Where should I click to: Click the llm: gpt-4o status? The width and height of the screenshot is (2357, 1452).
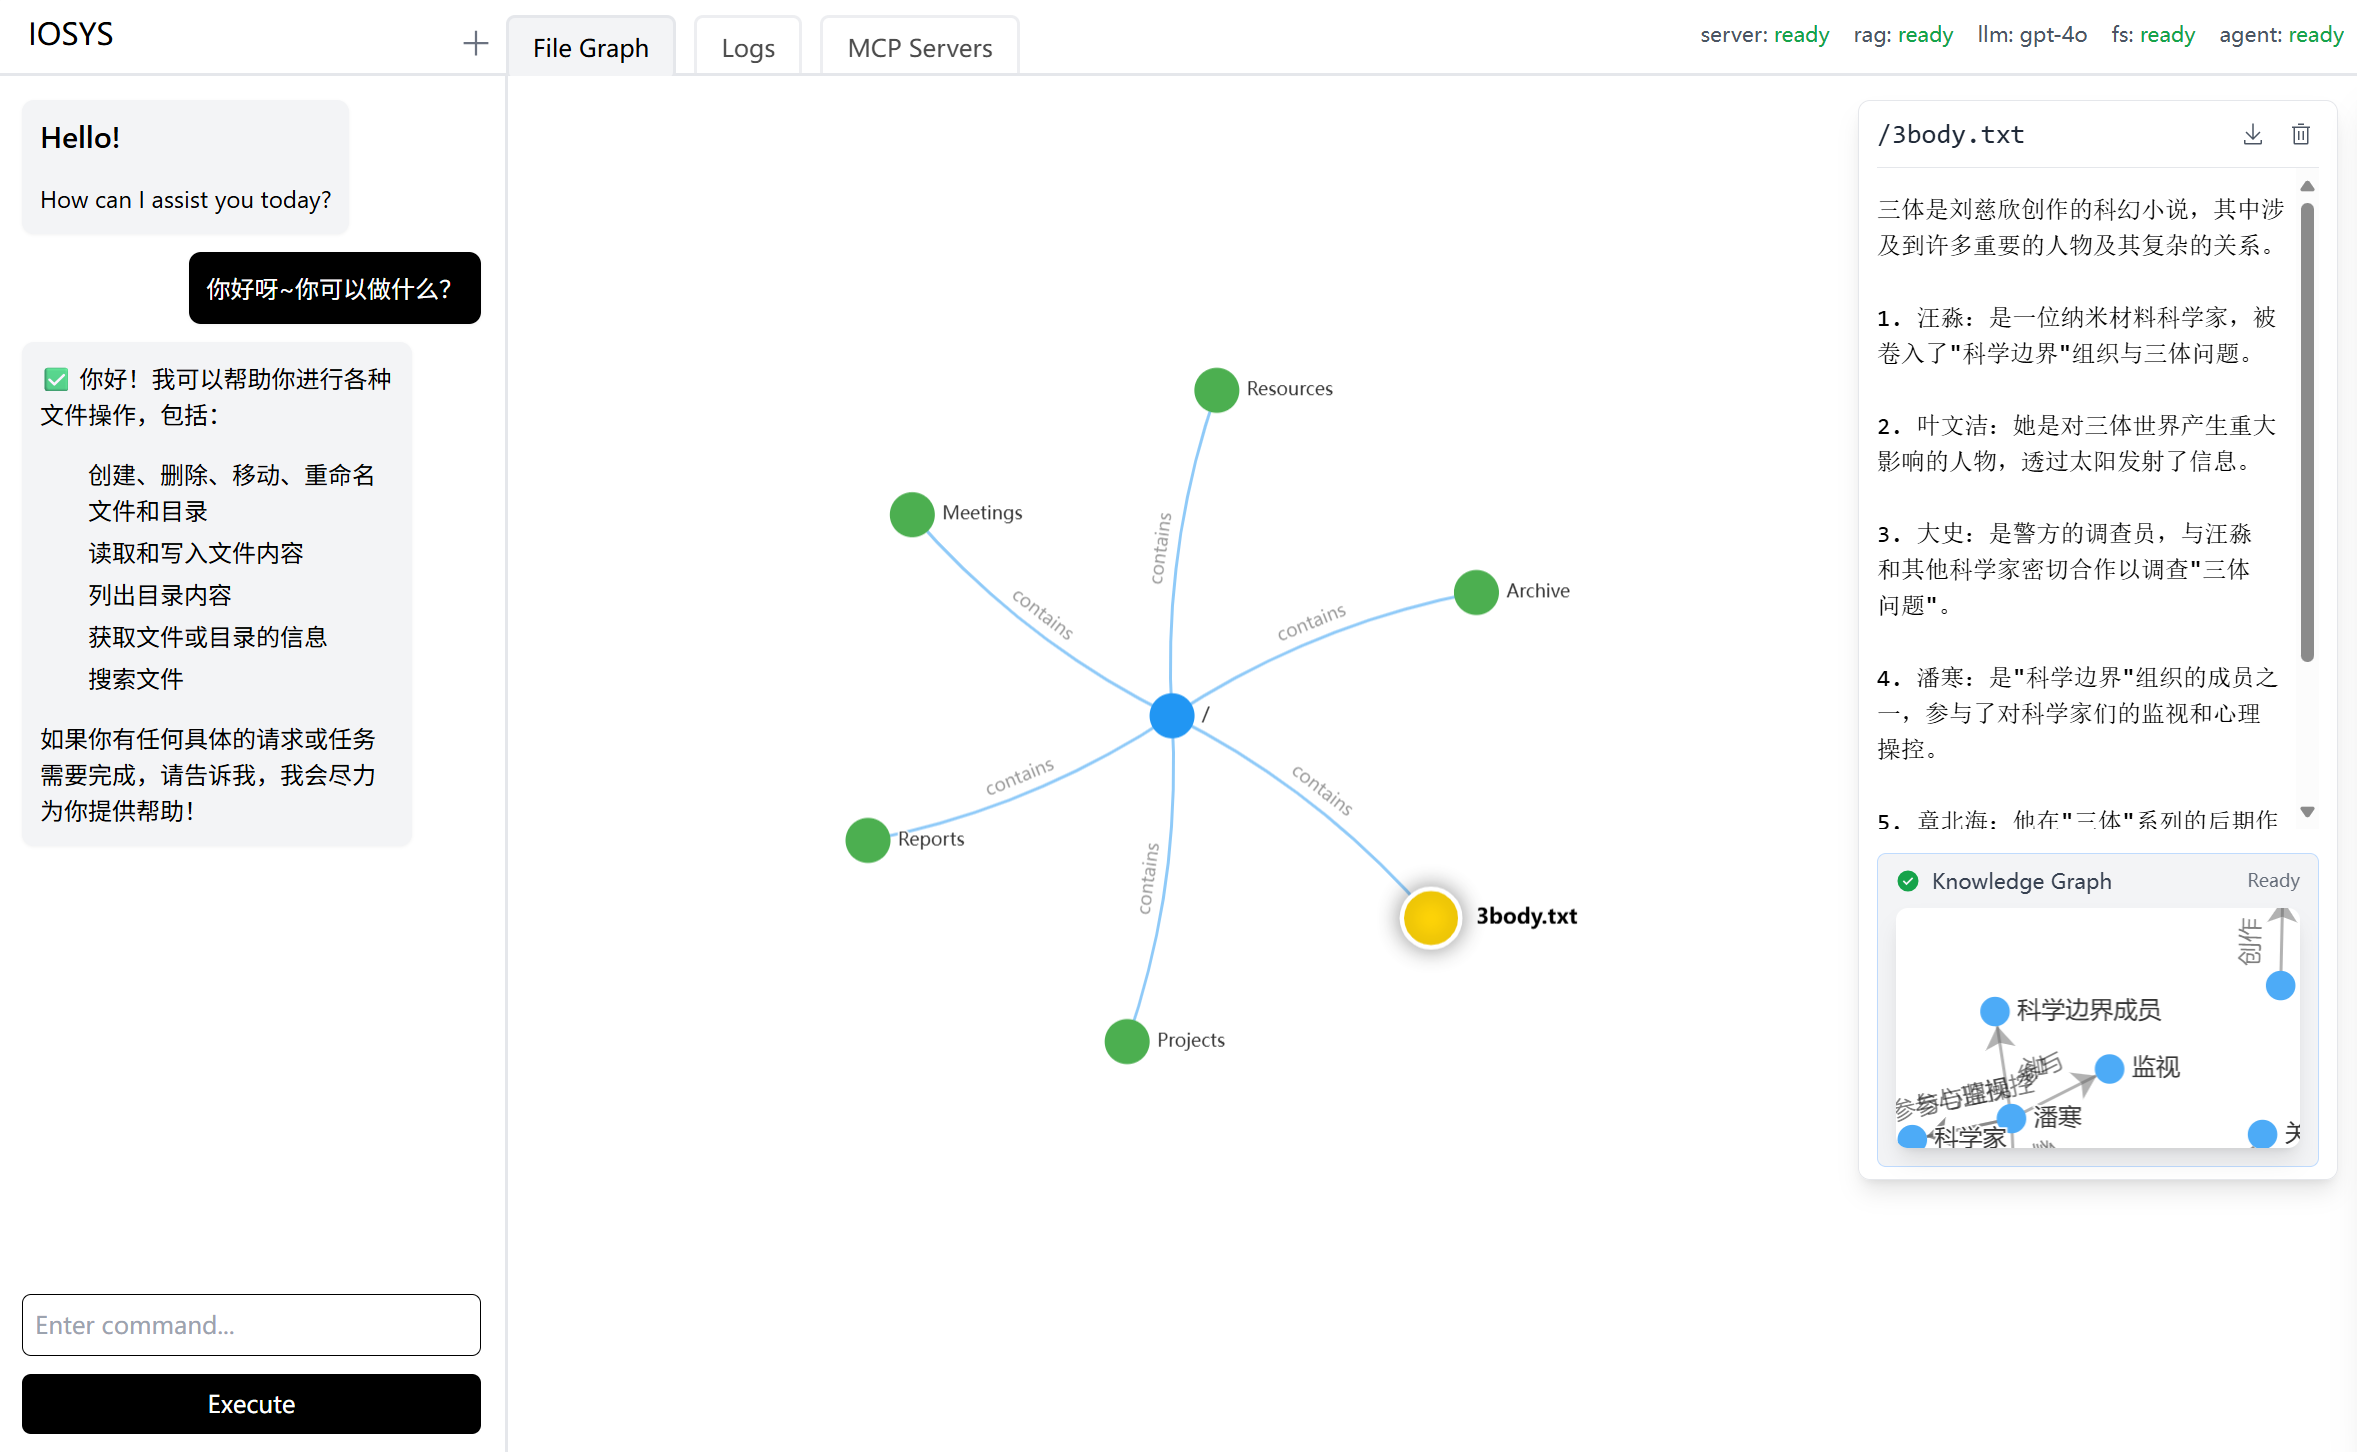(2032, 35)
